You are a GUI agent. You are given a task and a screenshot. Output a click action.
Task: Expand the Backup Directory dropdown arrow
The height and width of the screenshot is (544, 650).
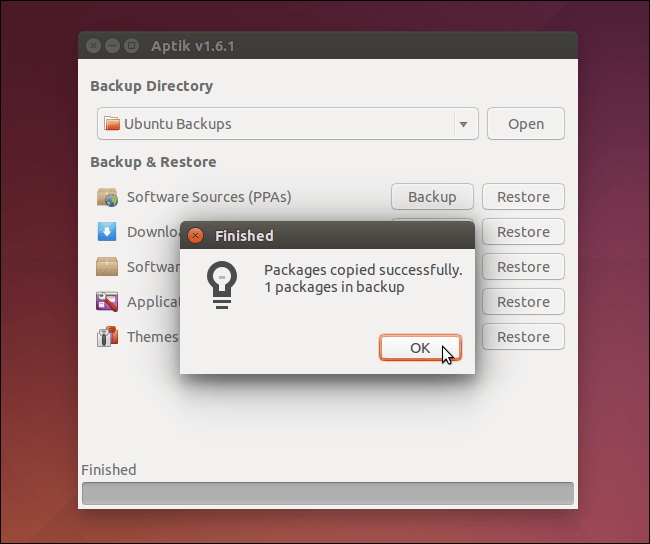coord(463,125)
